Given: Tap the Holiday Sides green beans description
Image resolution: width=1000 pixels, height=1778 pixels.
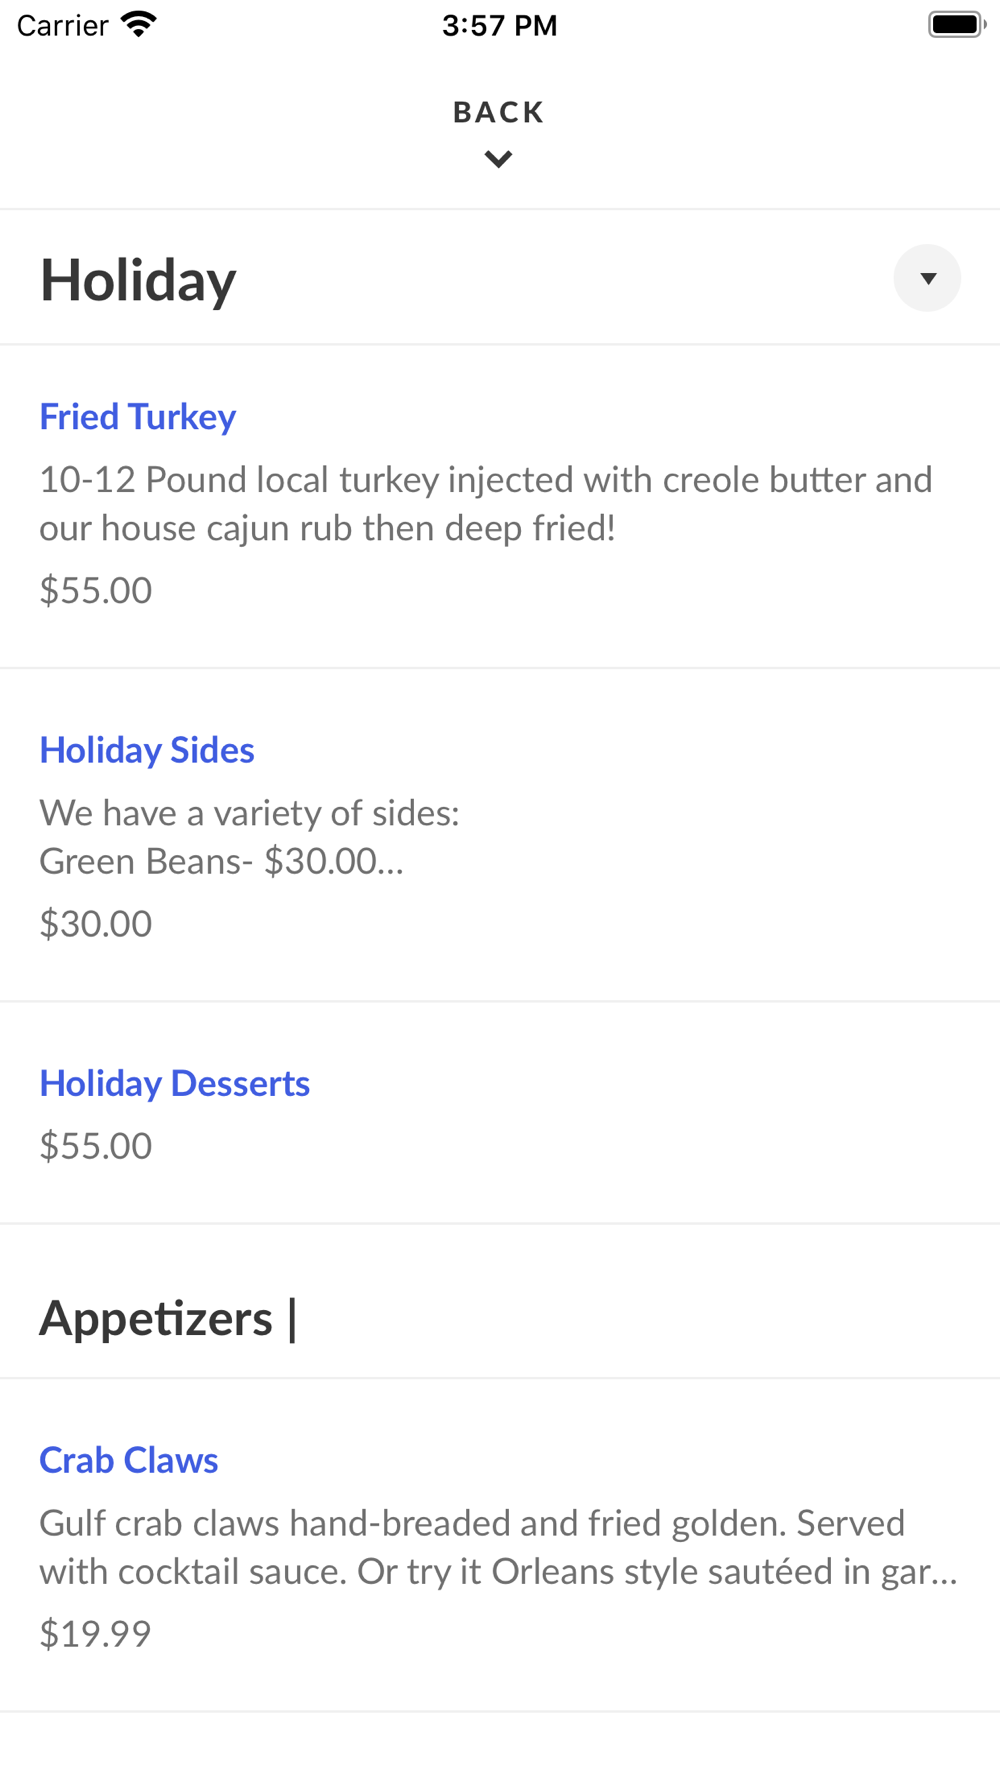Looking at the screenshot, I should [x=222, y=860].
